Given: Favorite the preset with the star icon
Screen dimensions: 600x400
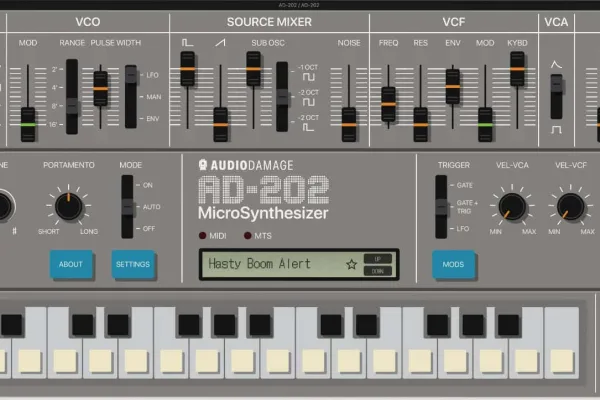Looking at the screenshot, I should click(351, 264).
